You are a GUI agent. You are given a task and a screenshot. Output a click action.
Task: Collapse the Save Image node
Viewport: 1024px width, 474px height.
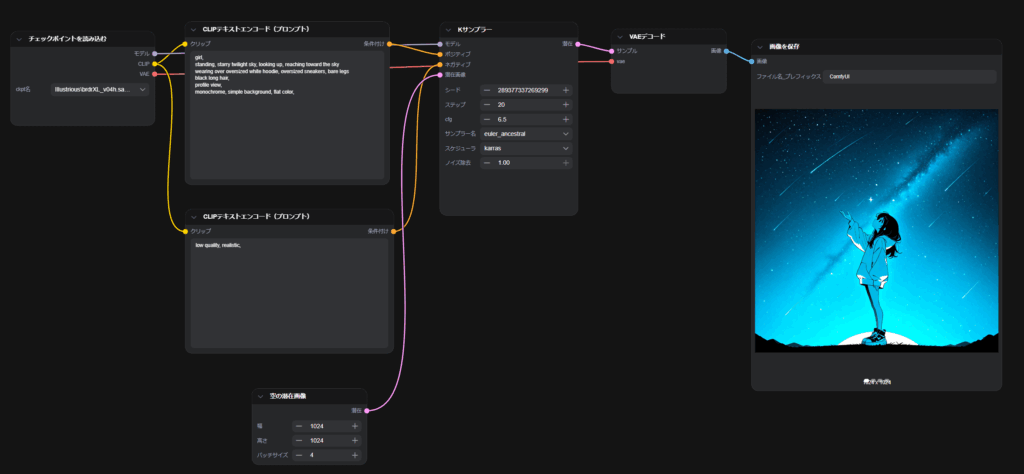(x=761, y=47)
